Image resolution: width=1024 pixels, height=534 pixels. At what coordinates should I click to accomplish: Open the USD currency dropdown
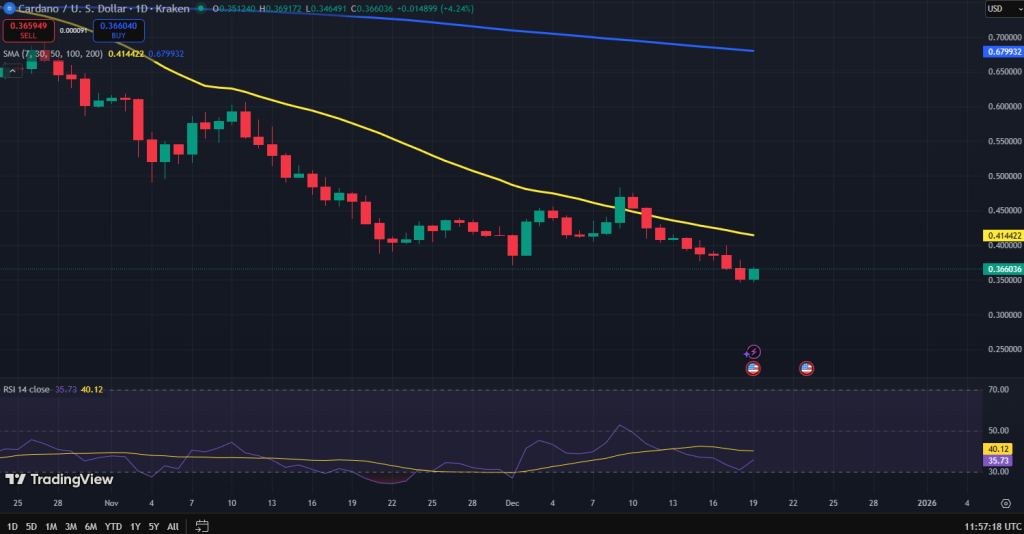pos(1004,8)
